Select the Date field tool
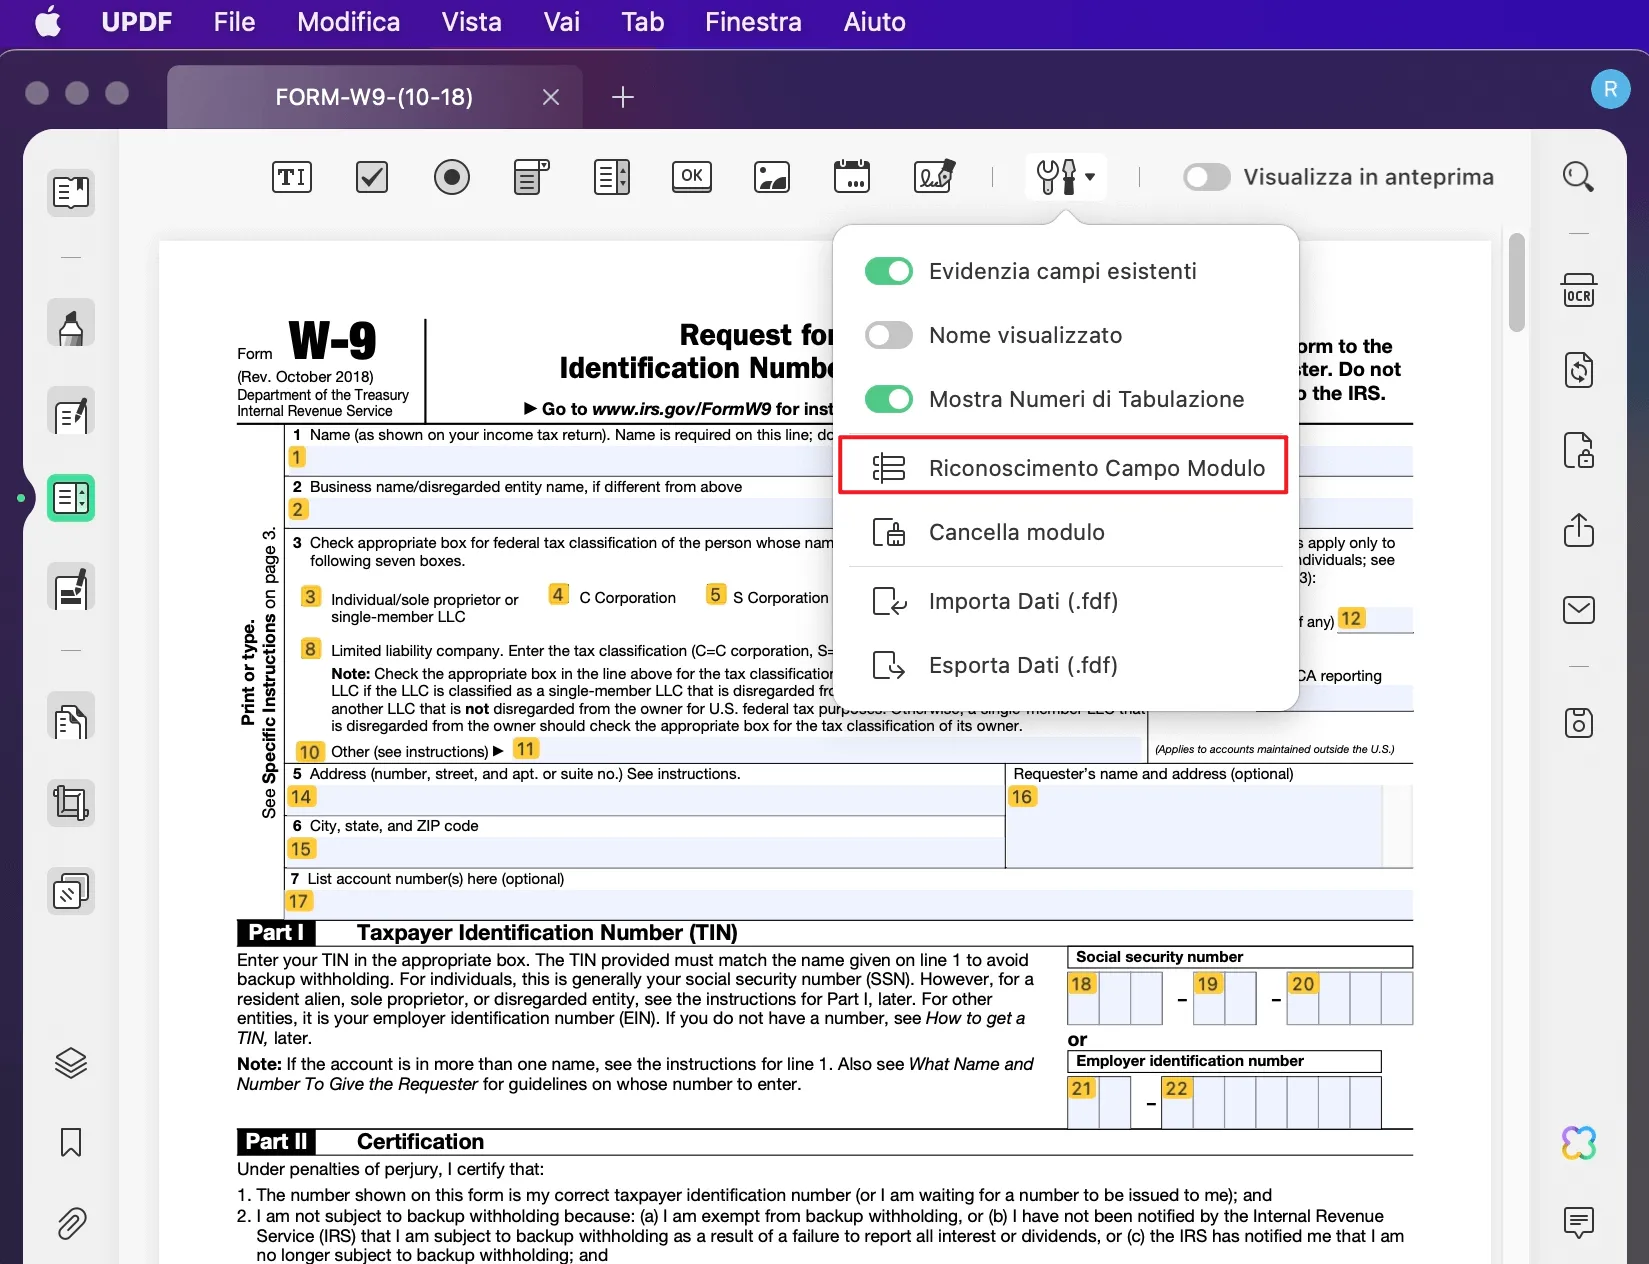Viewport: 1649px width, 1264px height. click(852, 177)
